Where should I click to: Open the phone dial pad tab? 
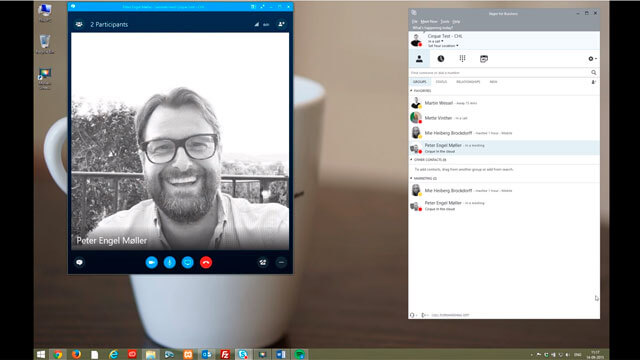tap(462, 59)
